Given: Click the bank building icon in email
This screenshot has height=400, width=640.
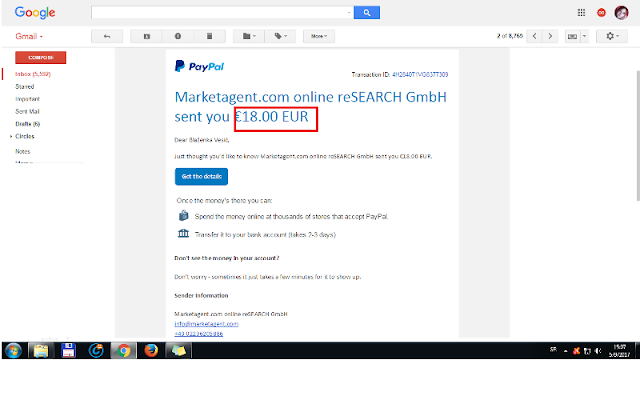Looking at the screenshot, I should pos(183,233).
